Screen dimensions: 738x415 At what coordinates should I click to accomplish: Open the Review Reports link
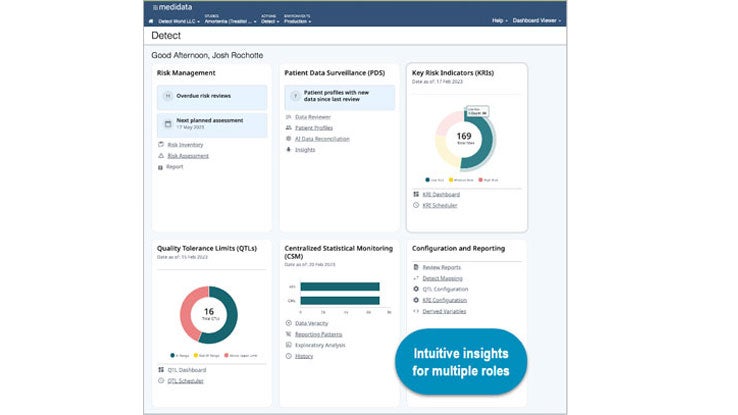click(x=441, y=267)
